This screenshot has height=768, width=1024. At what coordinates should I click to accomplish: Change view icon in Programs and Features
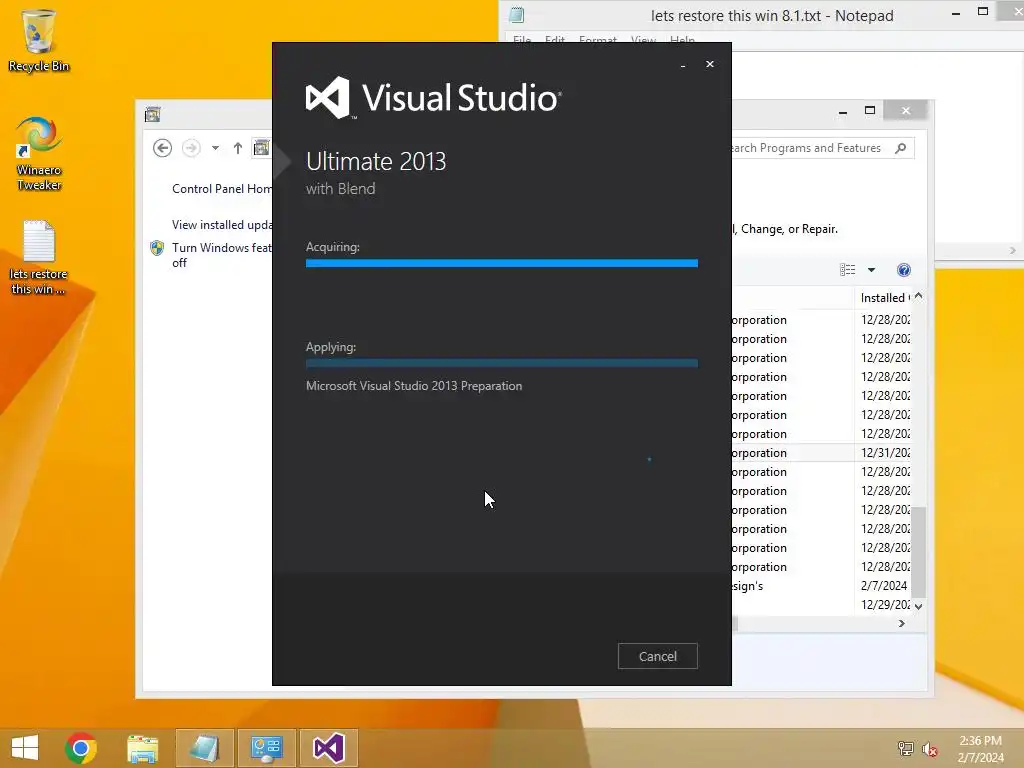click(x=847, y=270)
